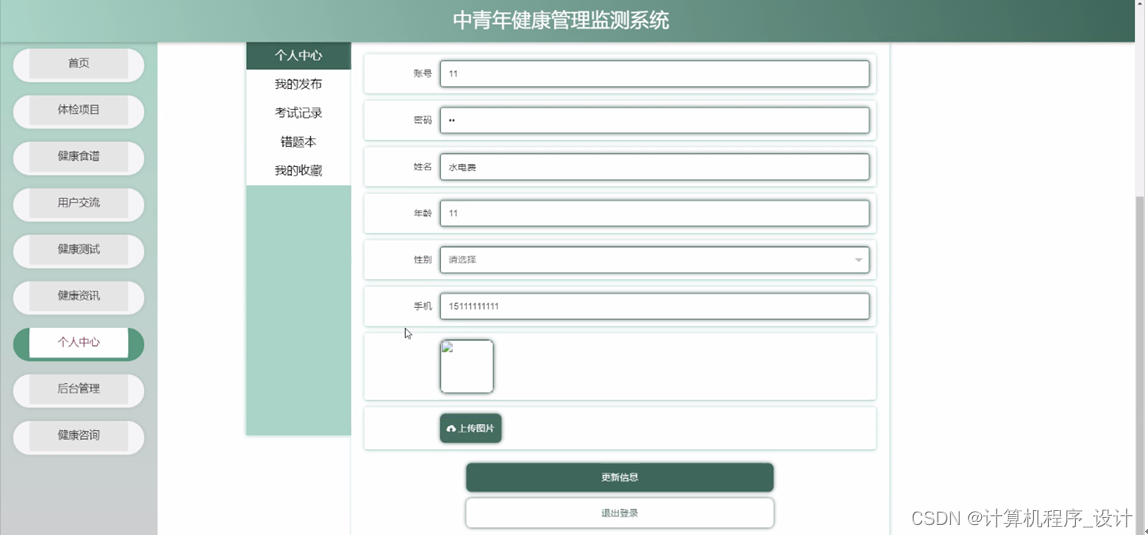Open 健康食谱 section
1148x537 pixels.
(x=78, y=158)
